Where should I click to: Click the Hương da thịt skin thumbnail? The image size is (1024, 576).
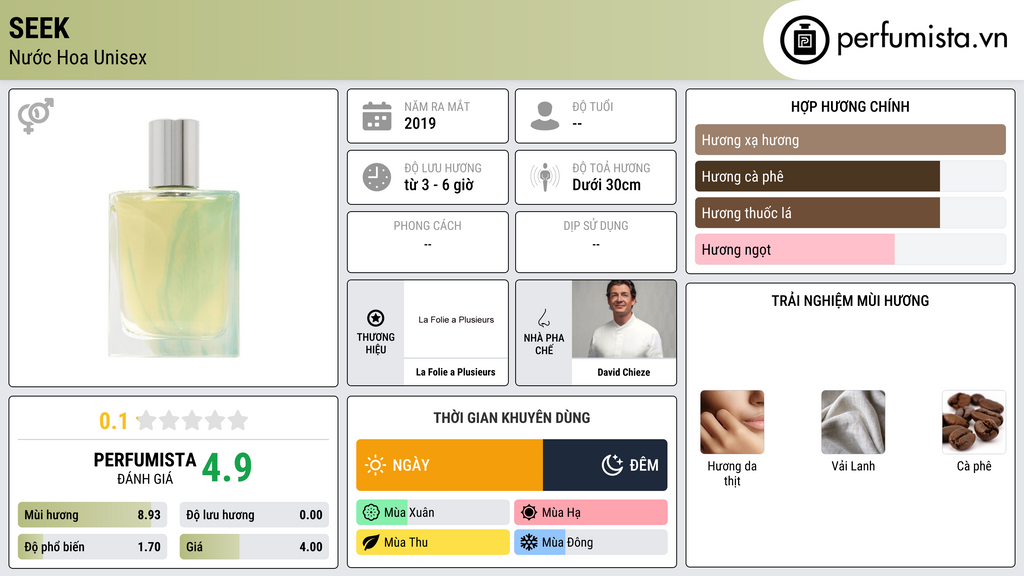pos(732,422)
